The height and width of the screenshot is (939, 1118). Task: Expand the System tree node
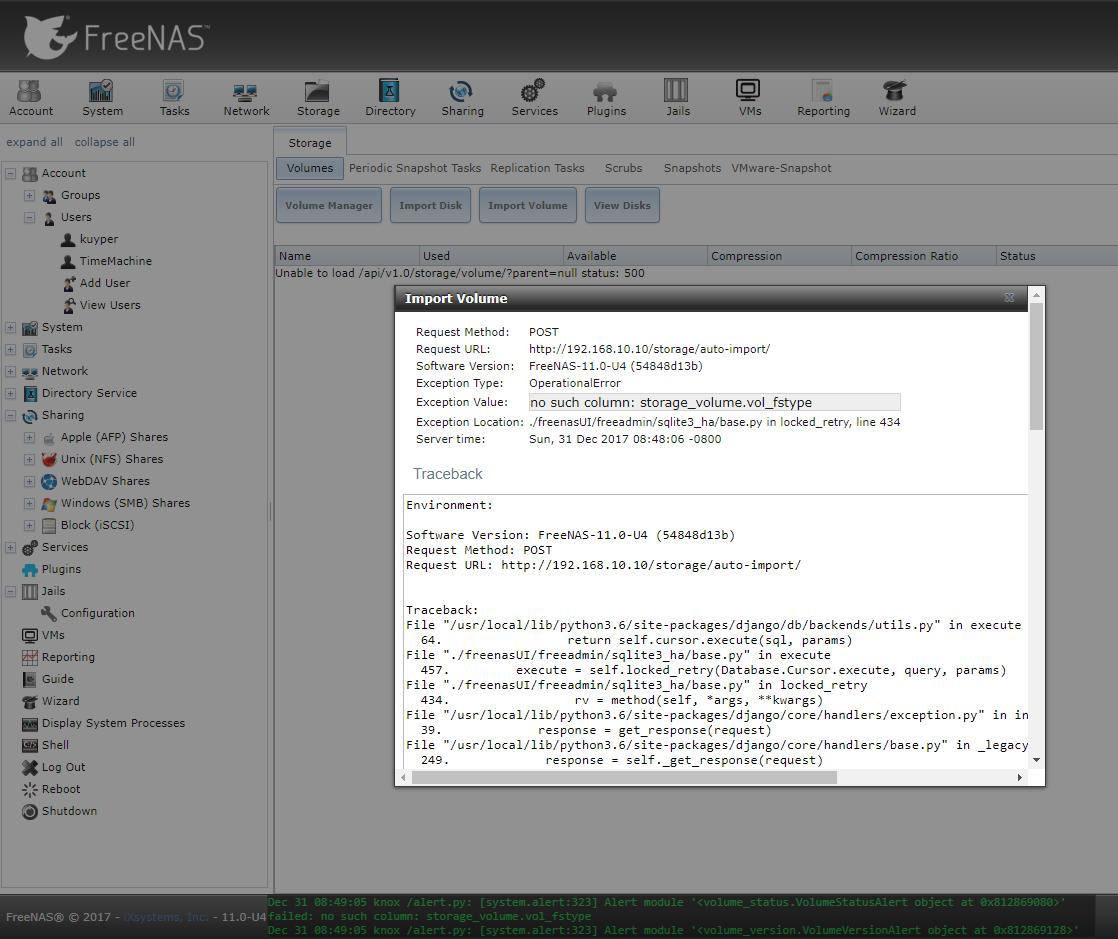[x=11, y=327]
